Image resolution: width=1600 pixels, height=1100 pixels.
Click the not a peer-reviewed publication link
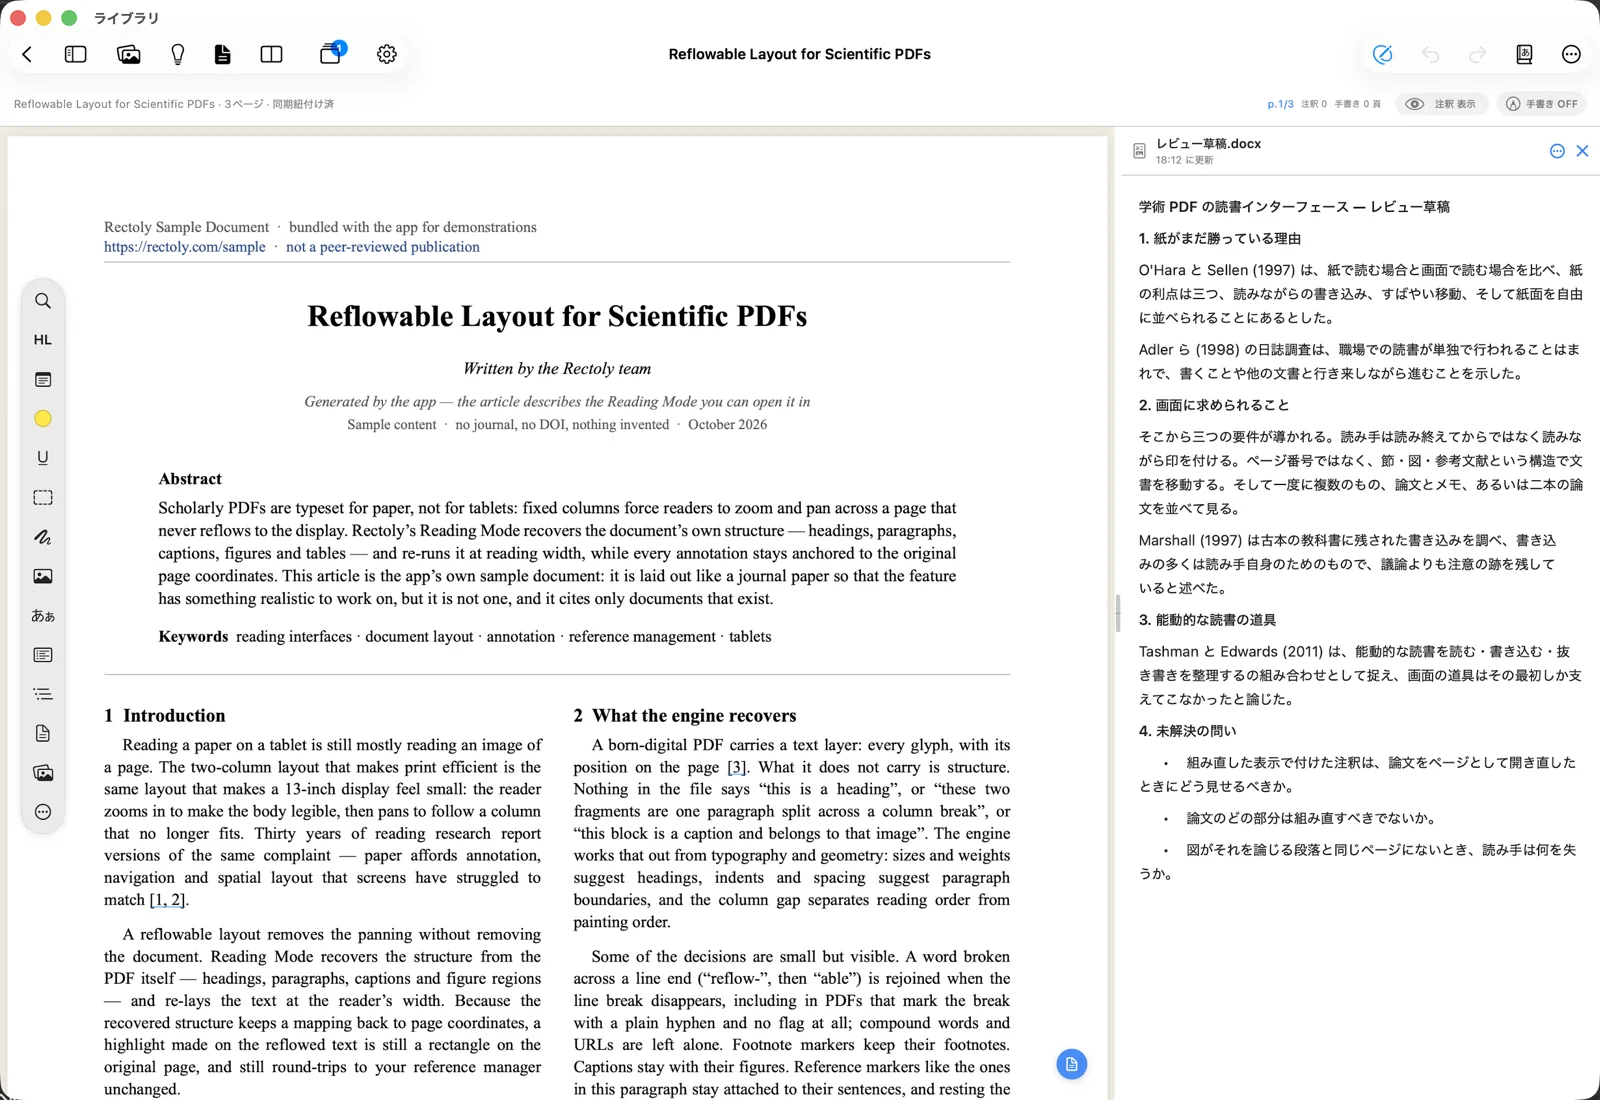[x=383, y=247]
